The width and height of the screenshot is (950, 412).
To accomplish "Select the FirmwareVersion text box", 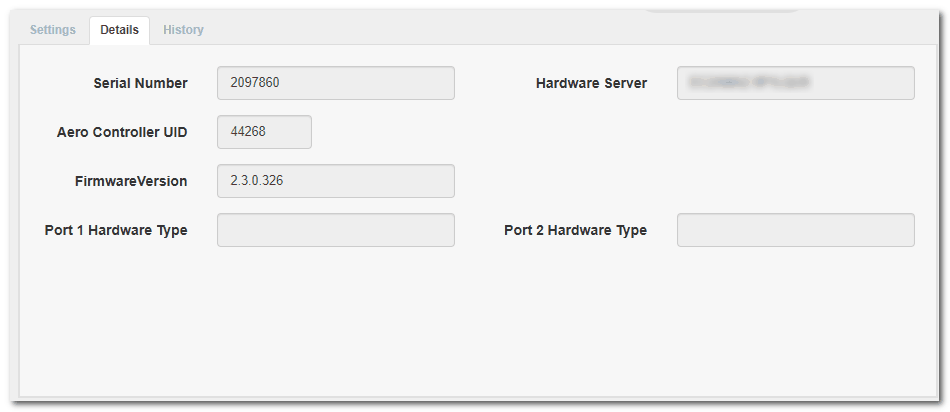I will [x=335, y=181].
